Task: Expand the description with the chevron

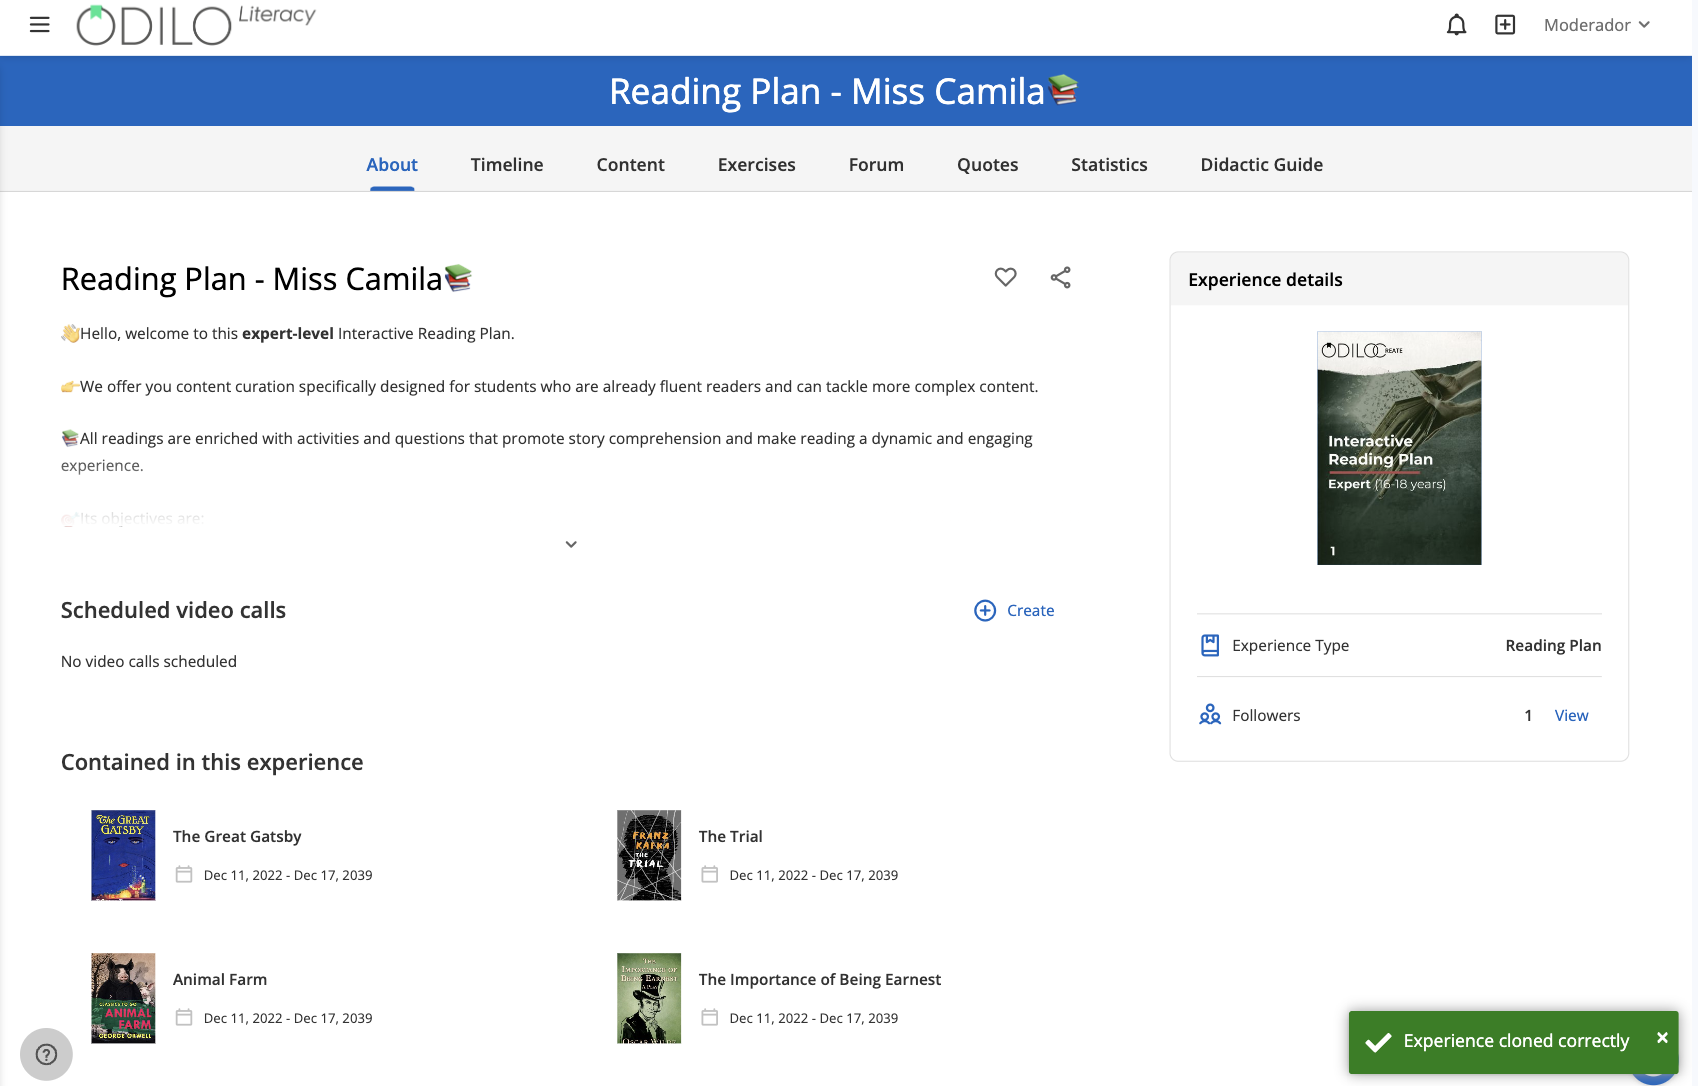Action: (x=571, y=544)
